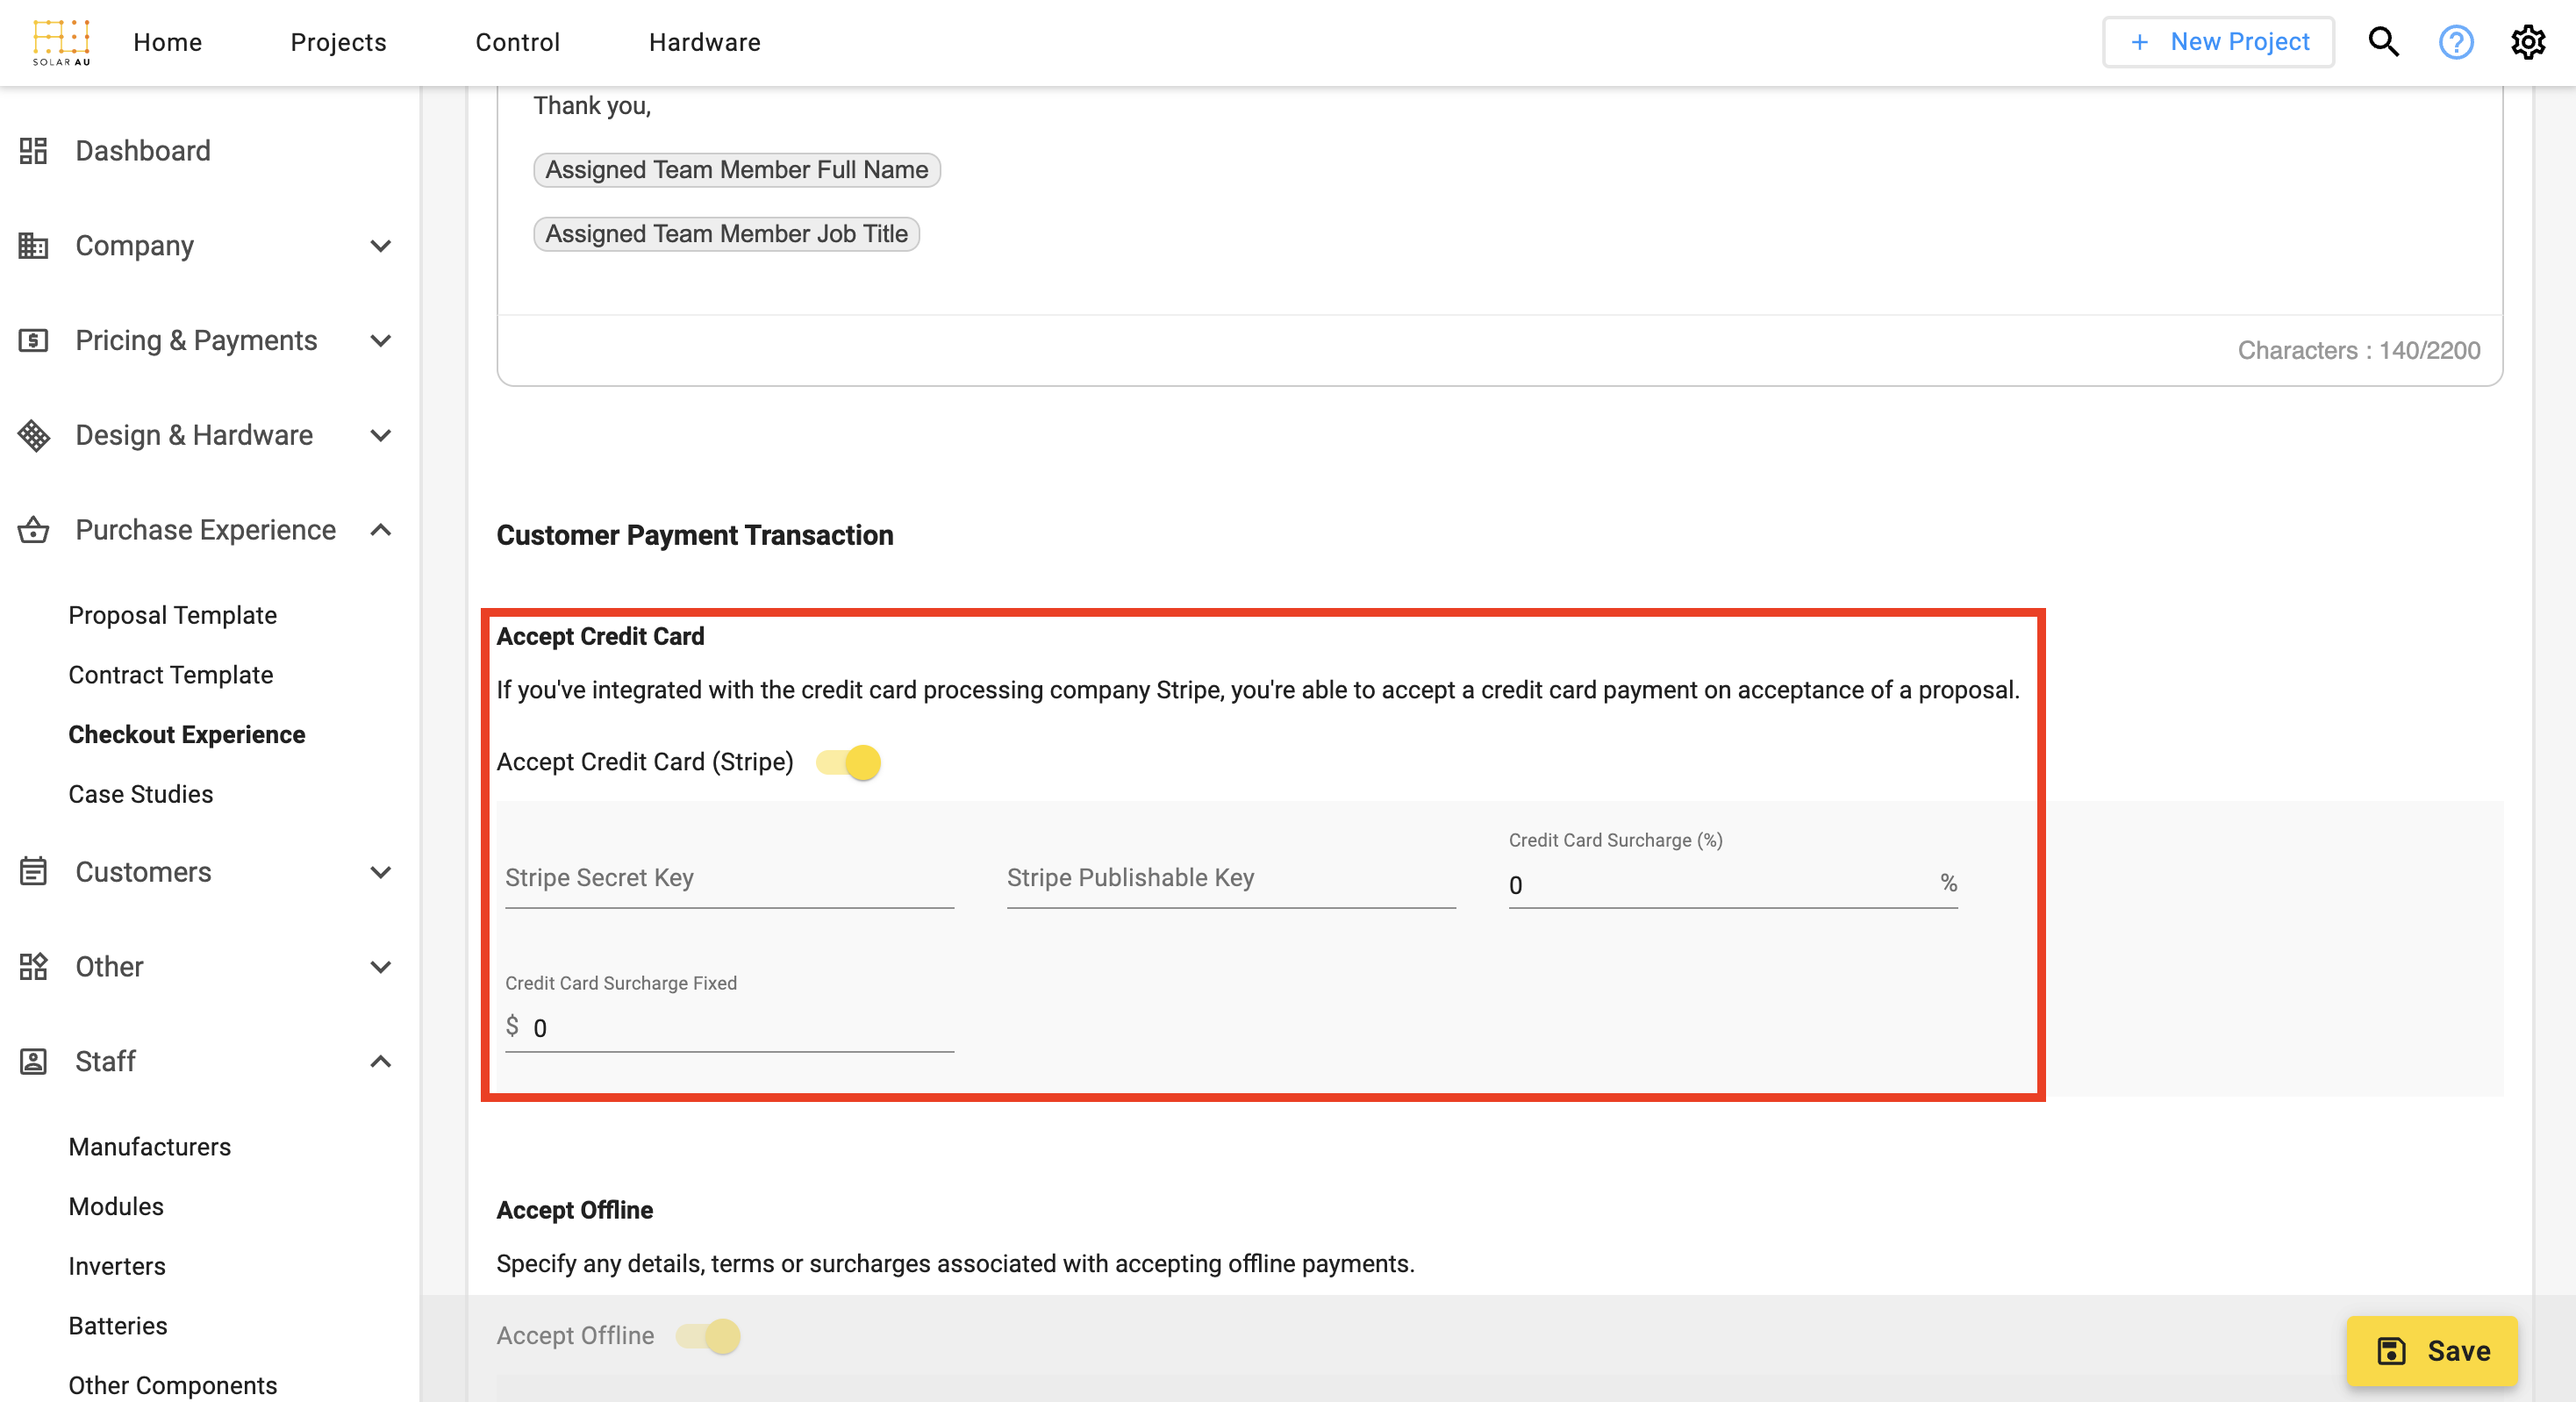Click the Company building icon

(x=33, y=246)
